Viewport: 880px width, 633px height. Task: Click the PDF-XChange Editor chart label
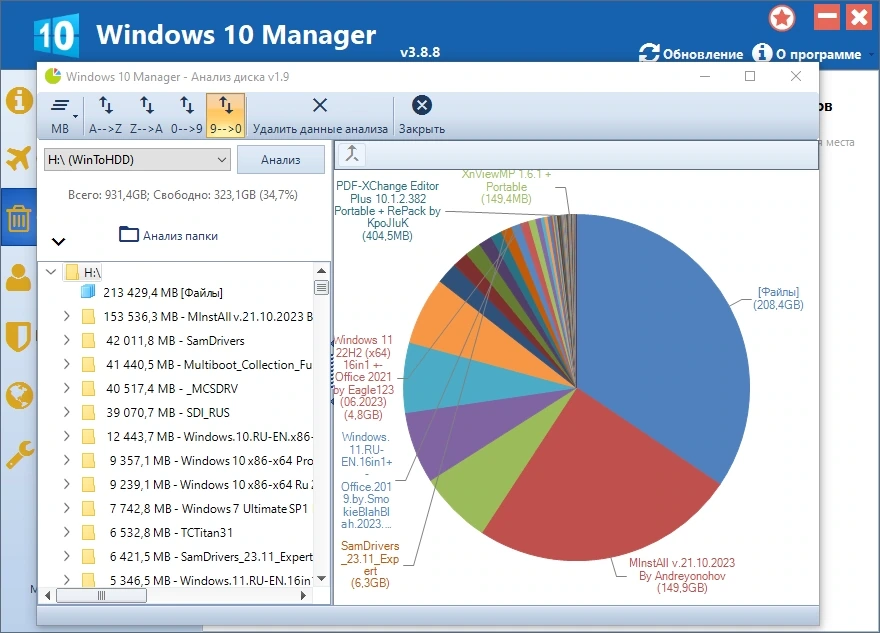coord(387,210)
